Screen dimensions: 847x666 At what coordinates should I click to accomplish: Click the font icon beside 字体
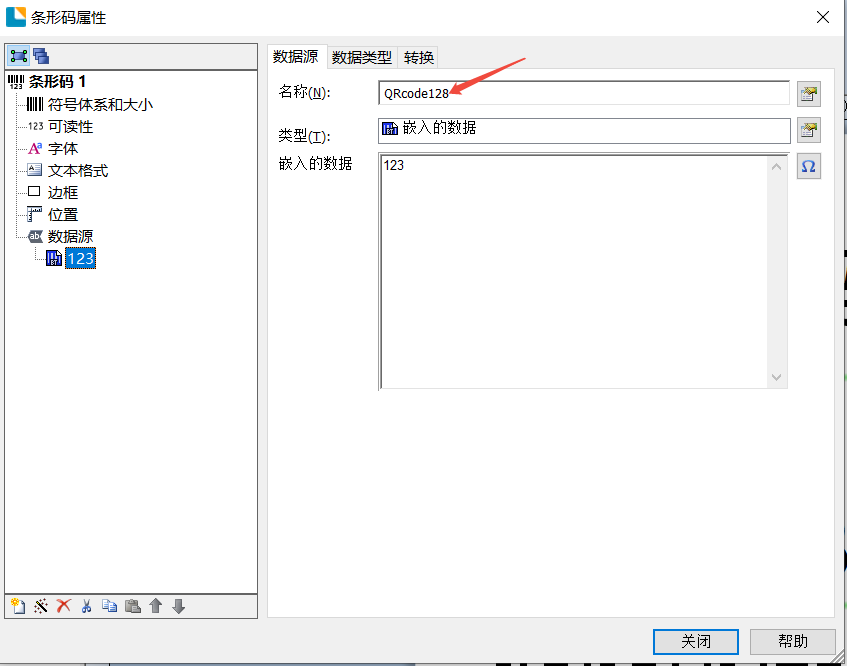coord(35,149)
